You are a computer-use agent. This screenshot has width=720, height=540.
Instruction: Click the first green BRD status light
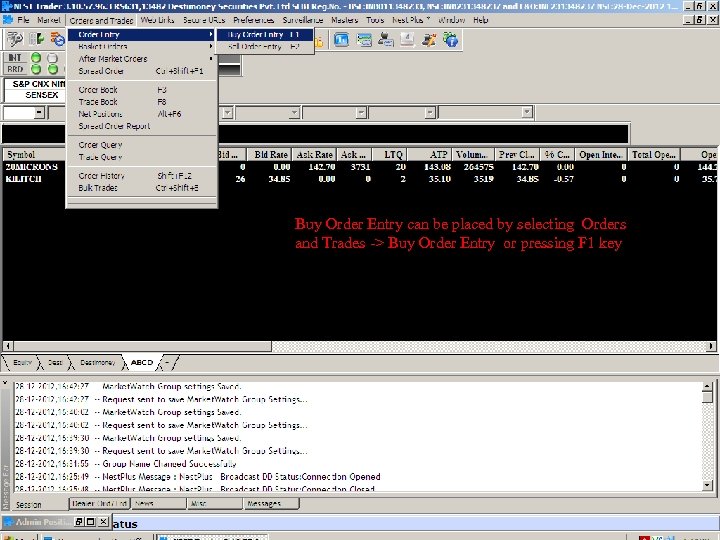[36, 69]
